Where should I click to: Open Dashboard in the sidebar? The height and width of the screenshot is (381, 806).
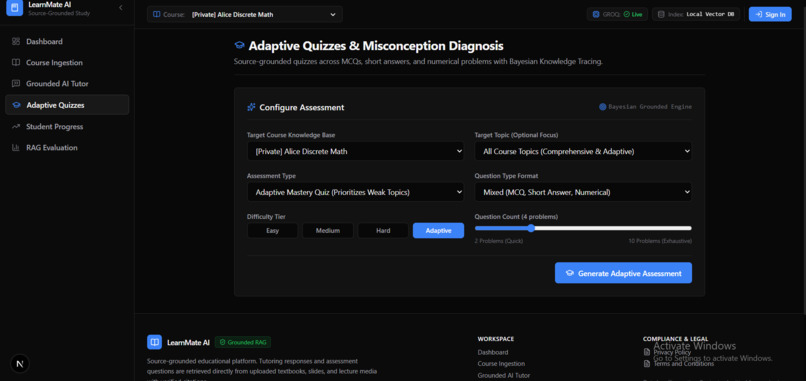(x=67, y=42)
